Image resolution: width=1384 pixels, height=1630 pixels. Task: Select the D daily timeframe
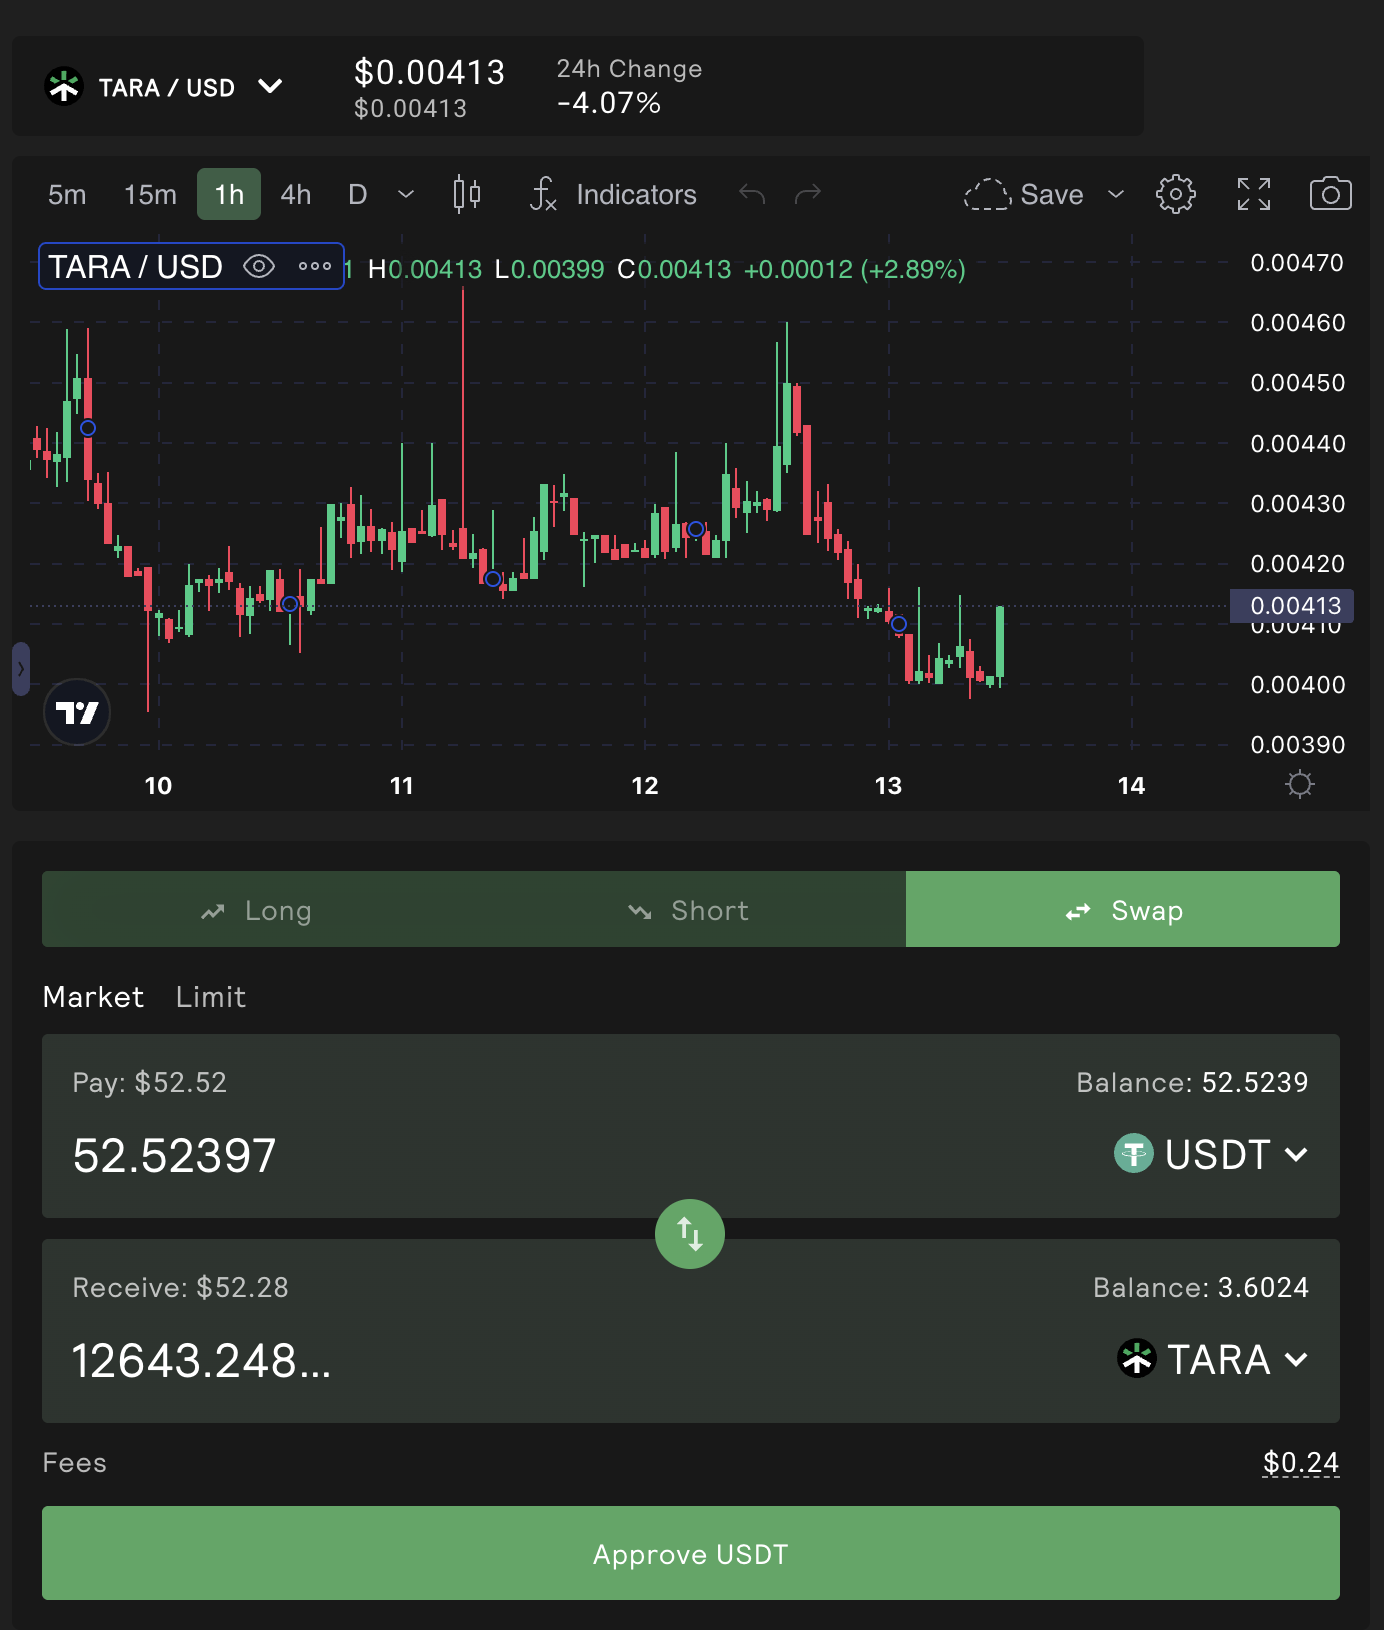pos(357,194)
